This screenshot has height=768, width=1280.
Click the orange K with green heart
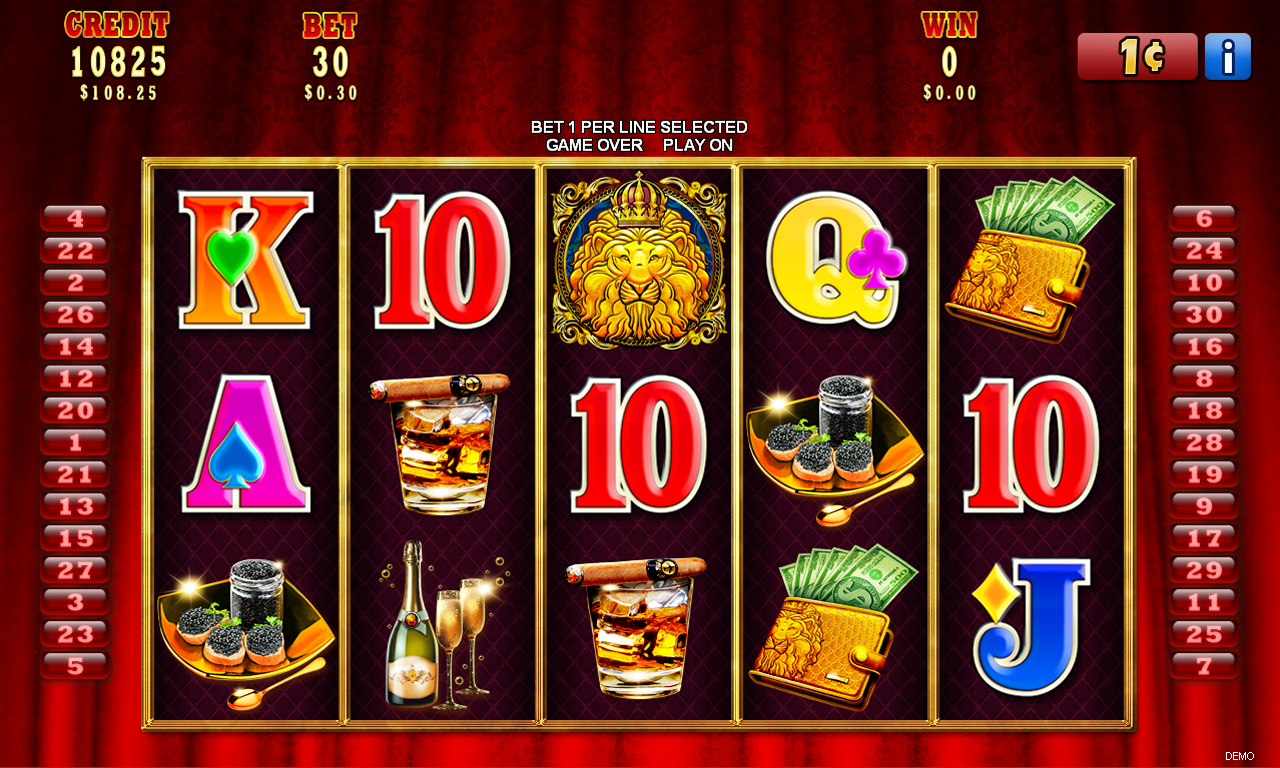click(246, 261)
